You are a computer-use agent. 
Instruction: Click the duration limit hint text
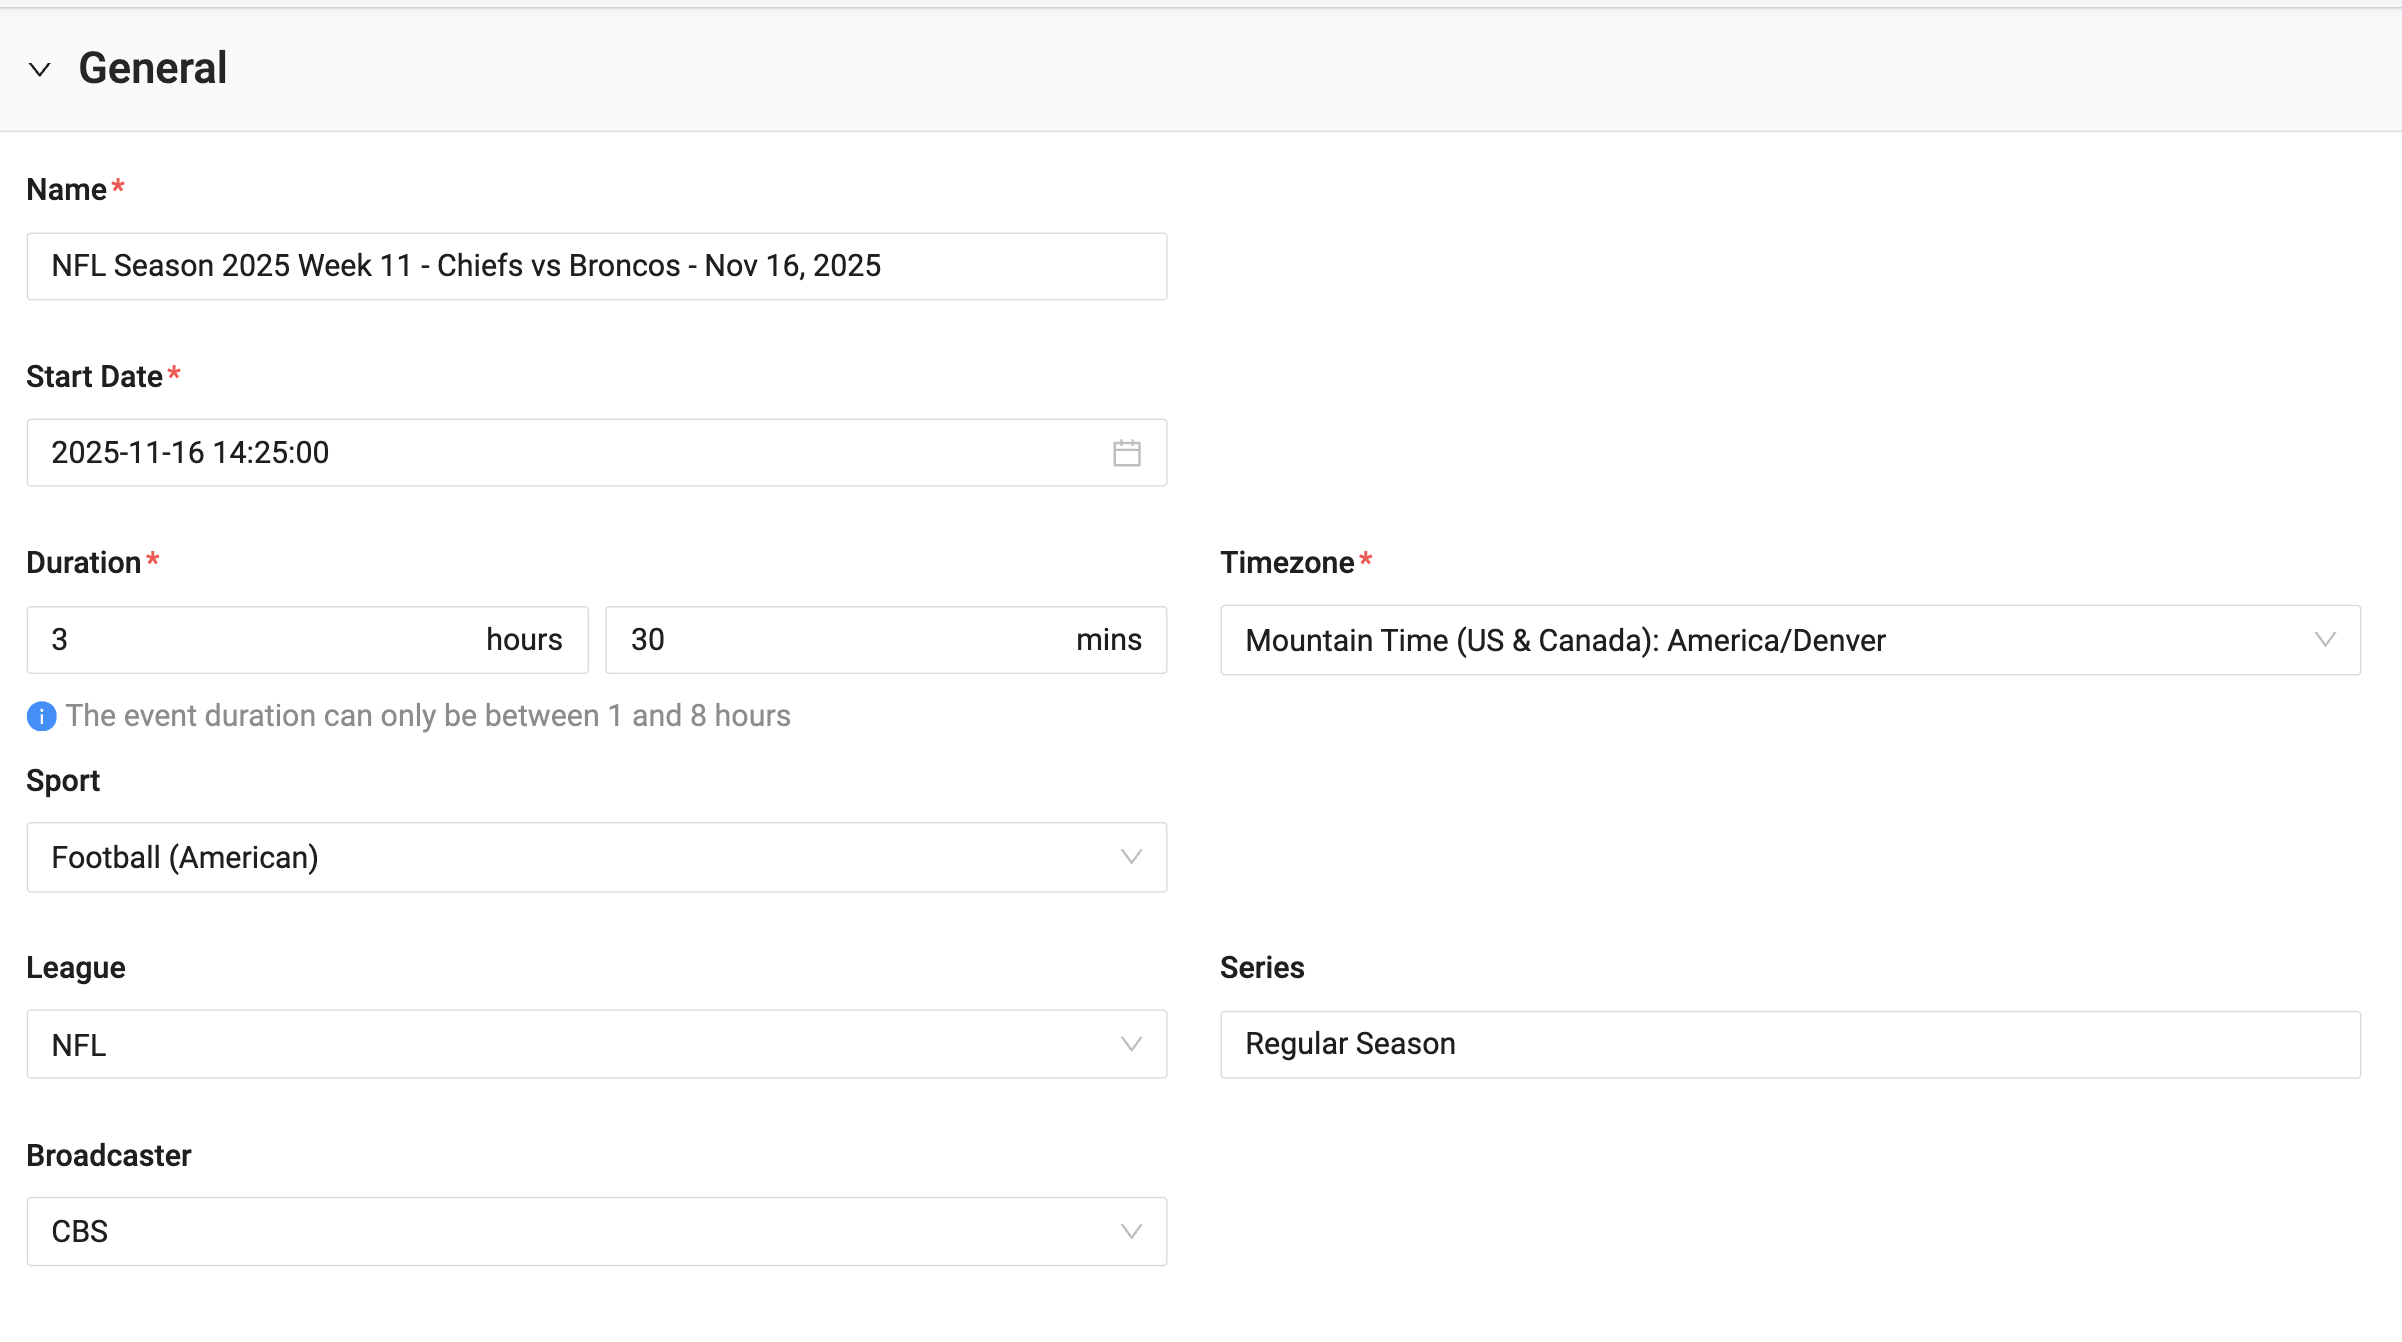[428, 716]
